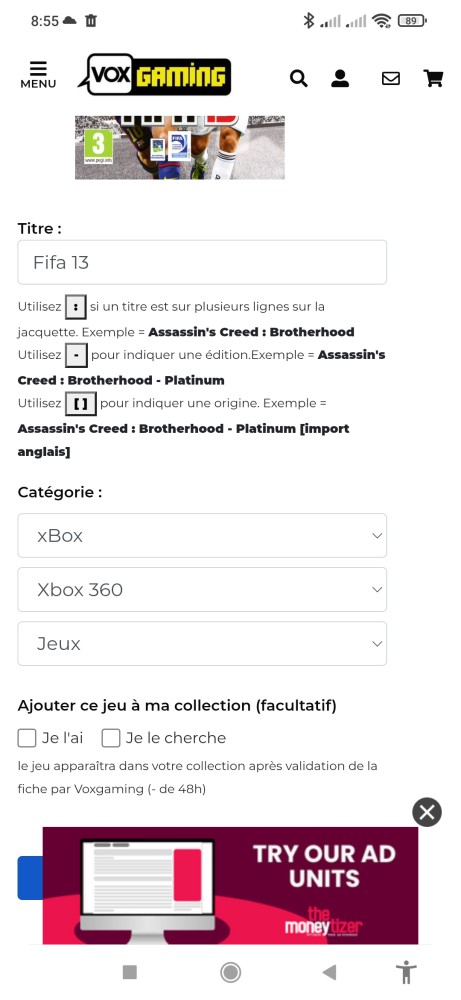Screen dimensions: 461x1000
Task: Open the hamburger MENU icon
Action: point(38,75)
